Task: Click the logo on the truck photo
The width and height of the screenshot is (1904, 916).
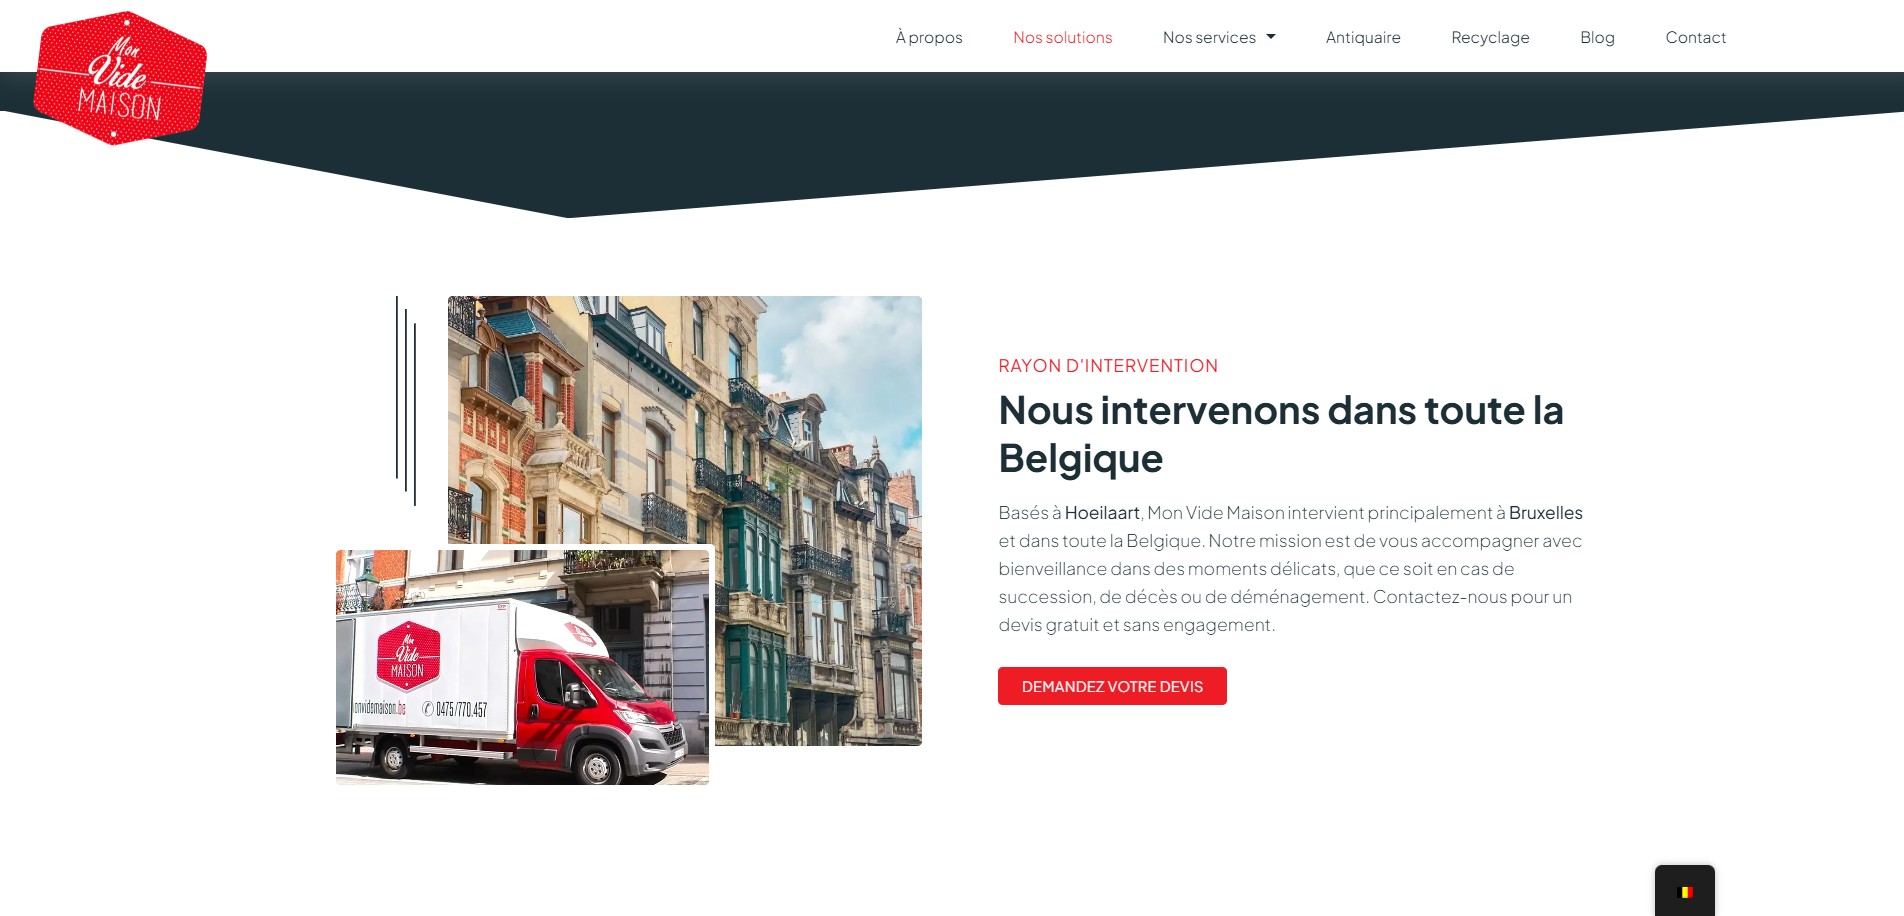Action: pyautogui.click(x=408, y=656)
